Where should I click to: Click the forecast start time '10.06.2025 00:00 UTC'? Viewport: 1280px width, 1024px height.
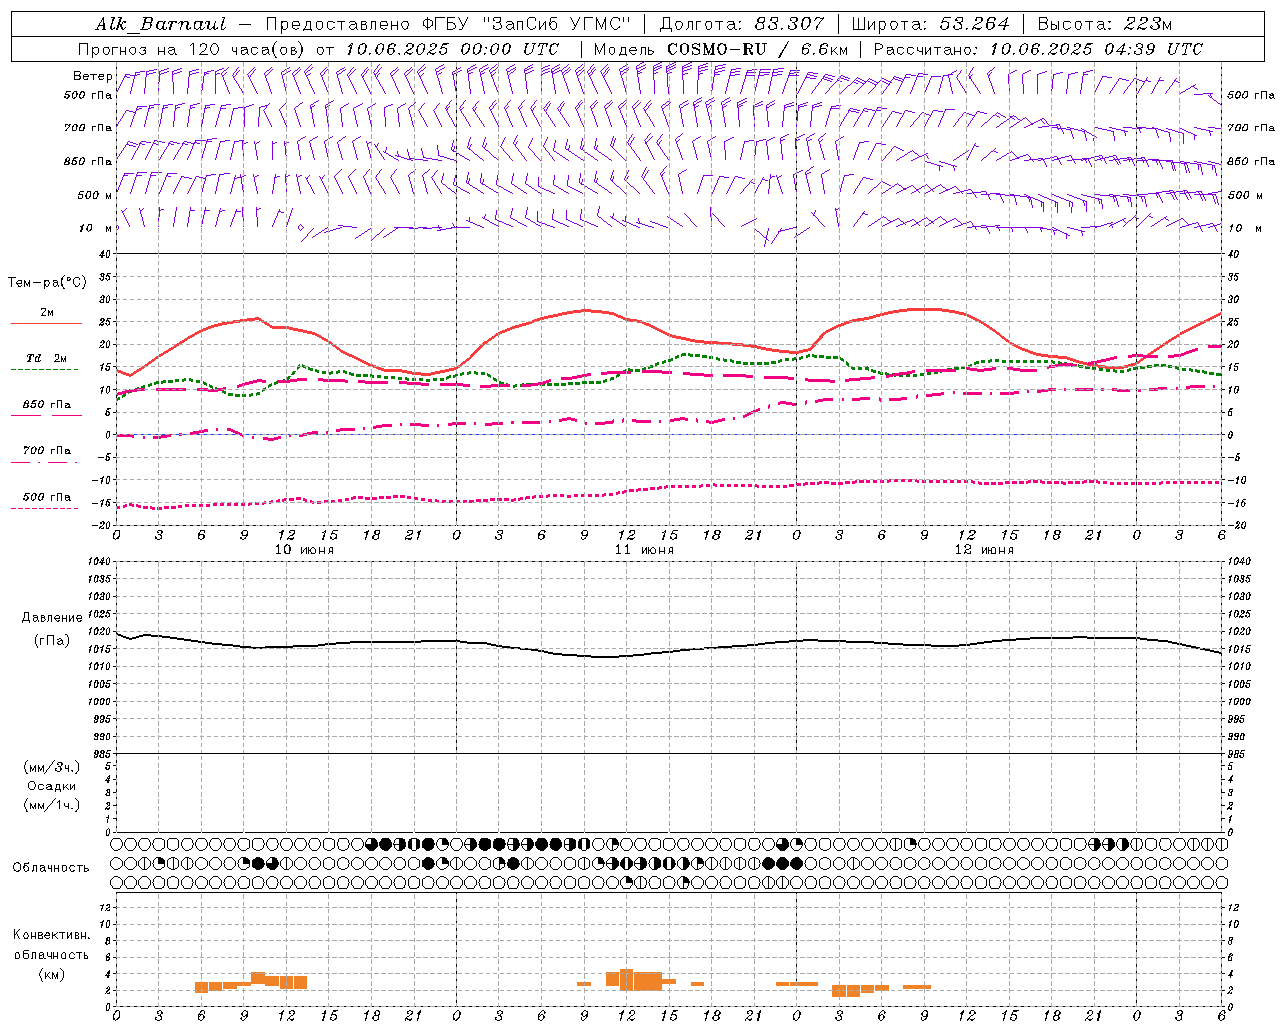(452, 49)
